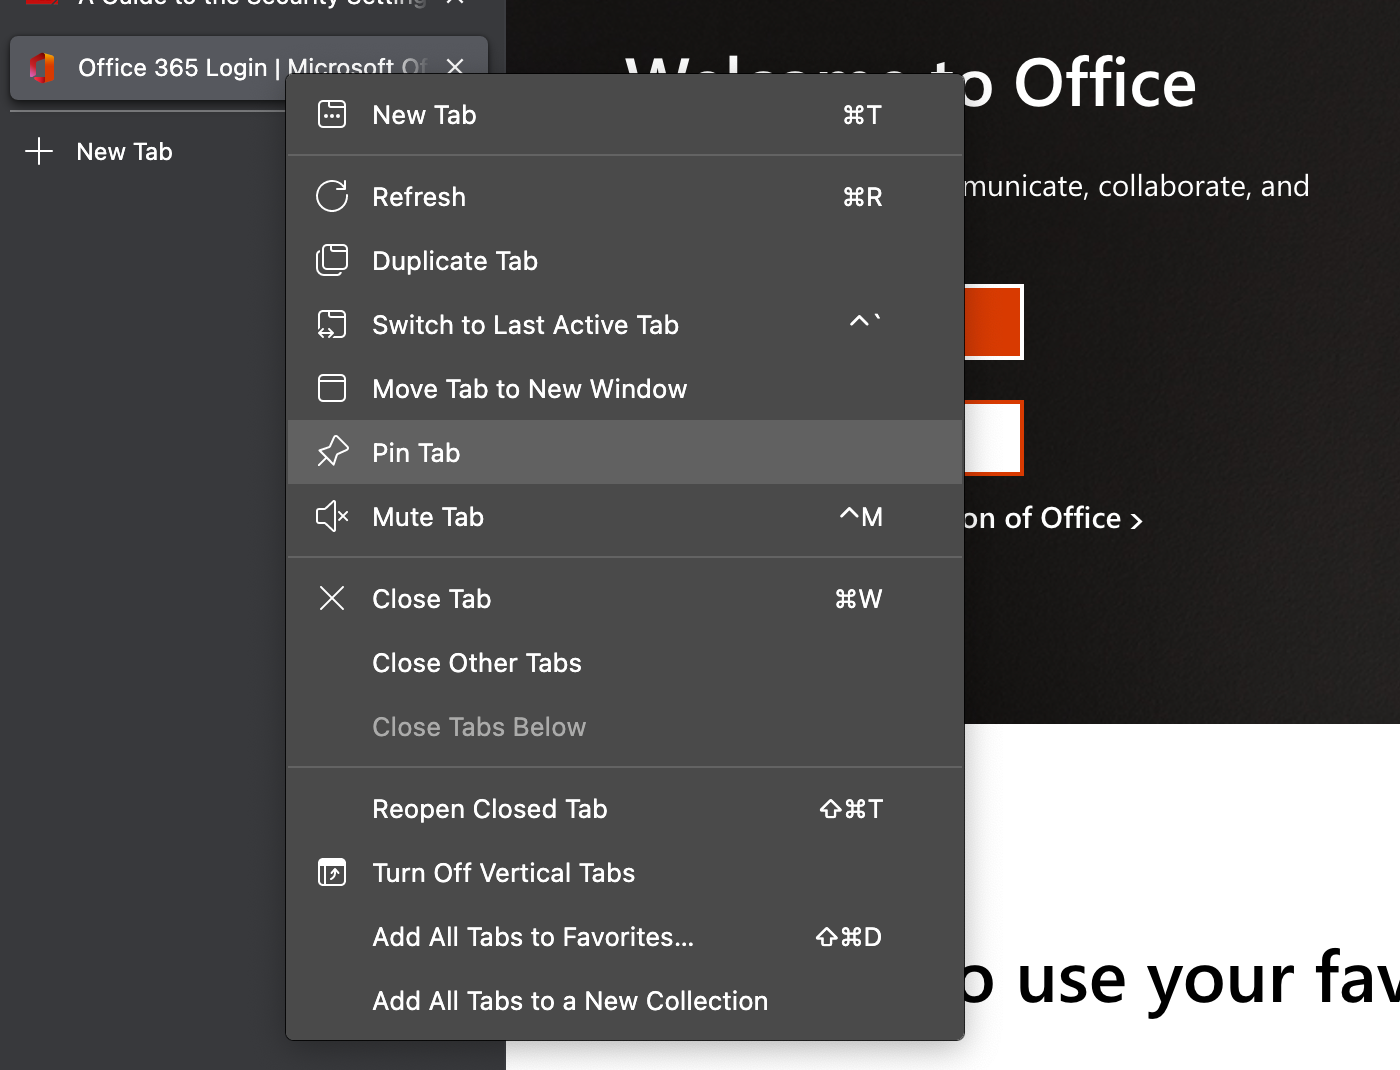Click the Duplicate Tab icon

pos(332,261)
